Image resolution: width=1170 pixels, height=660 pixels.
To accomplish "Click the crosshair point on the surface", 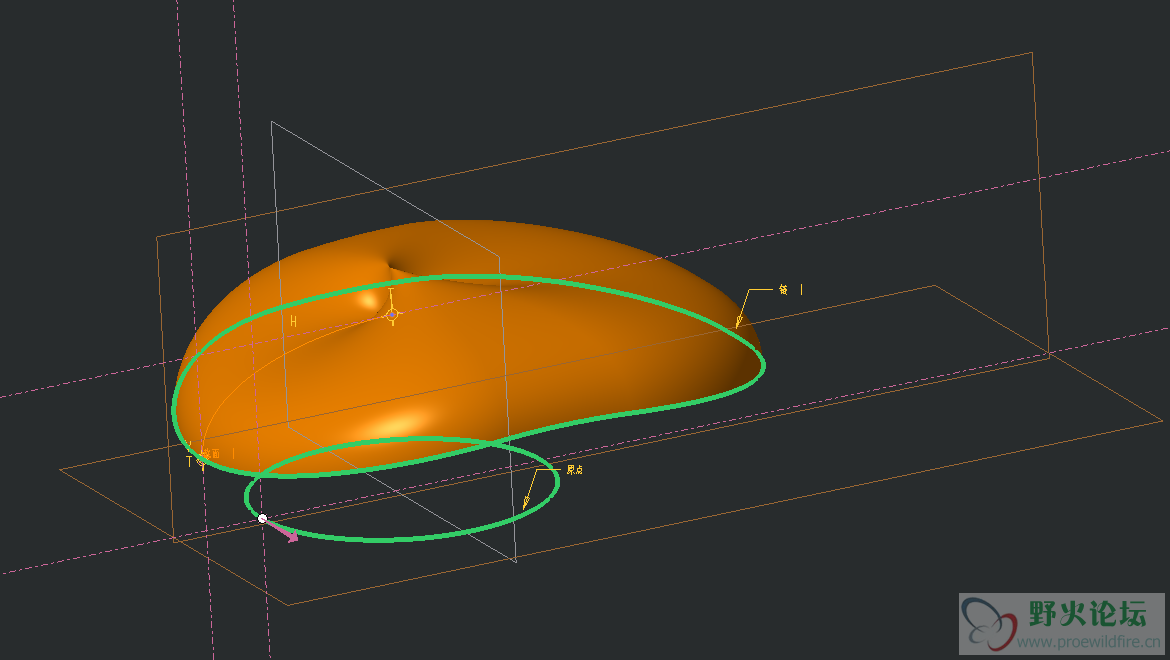I will [x=392, y=315].
